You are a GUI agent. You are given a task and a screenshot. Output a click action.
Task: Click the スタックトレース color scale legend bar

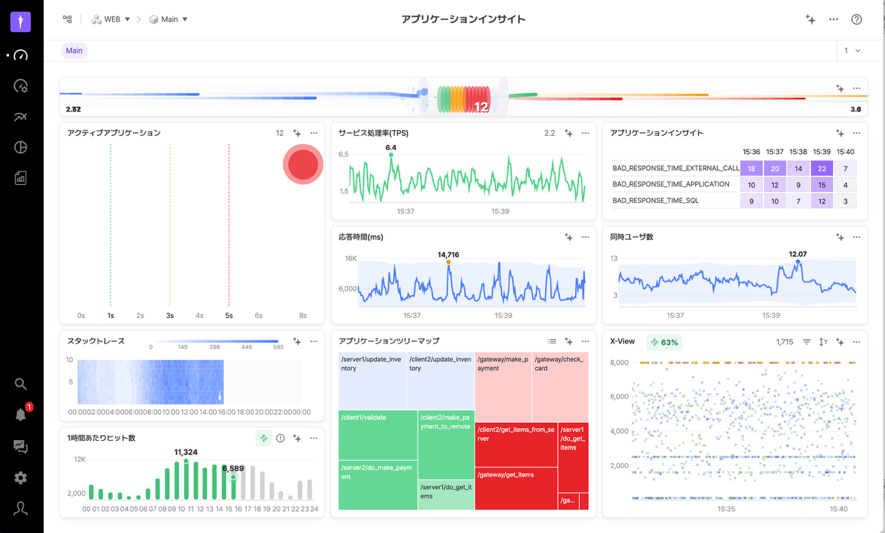point(216,342)
